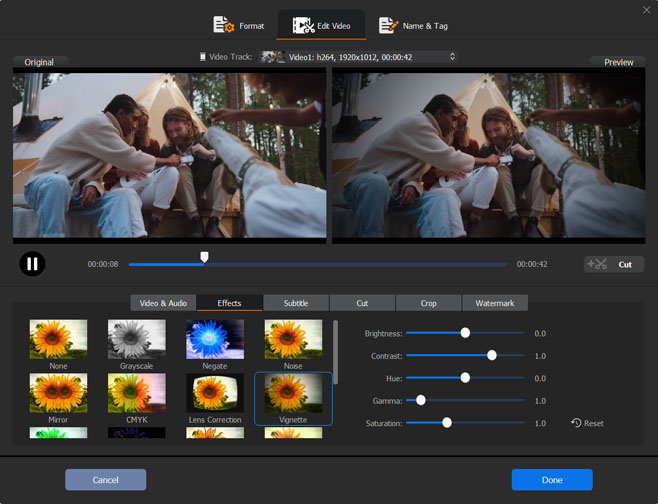Click the Brightness slider handle

pos(465,333)
